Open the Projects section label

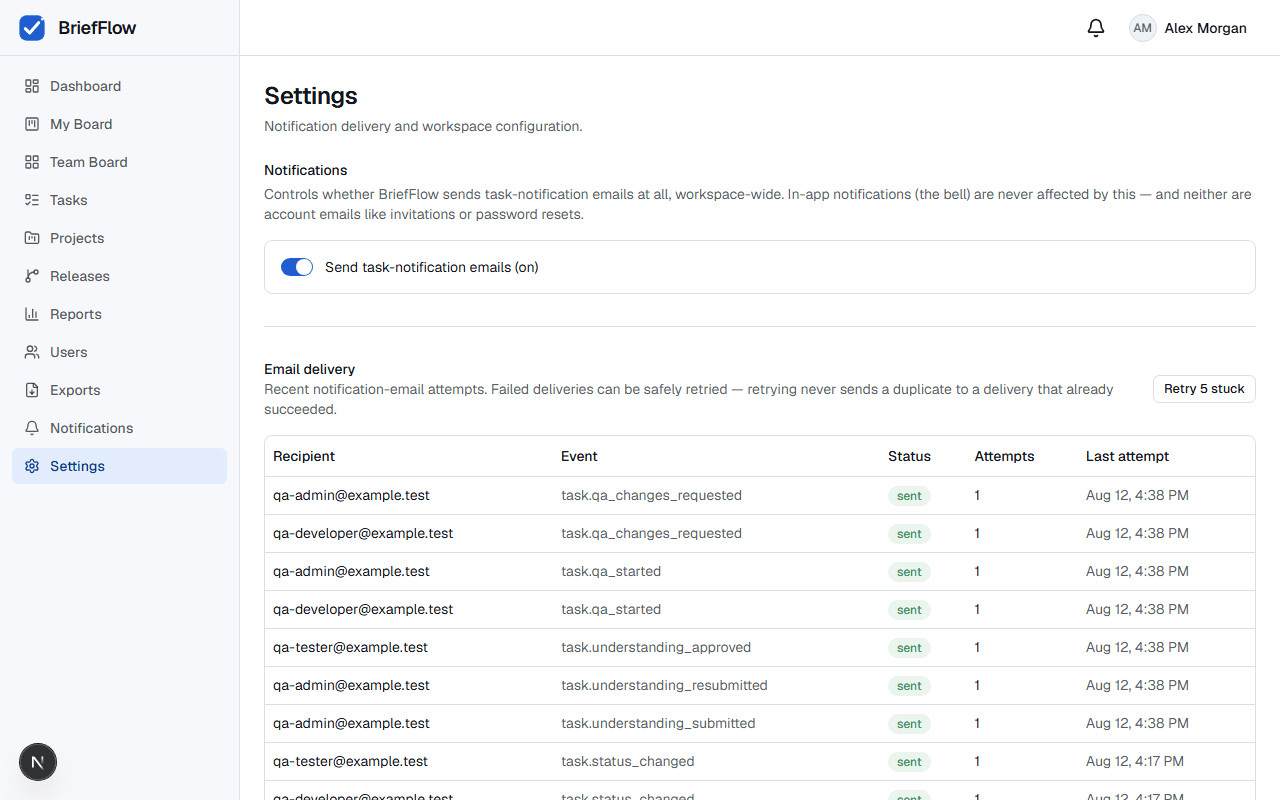tap(77, 238)
